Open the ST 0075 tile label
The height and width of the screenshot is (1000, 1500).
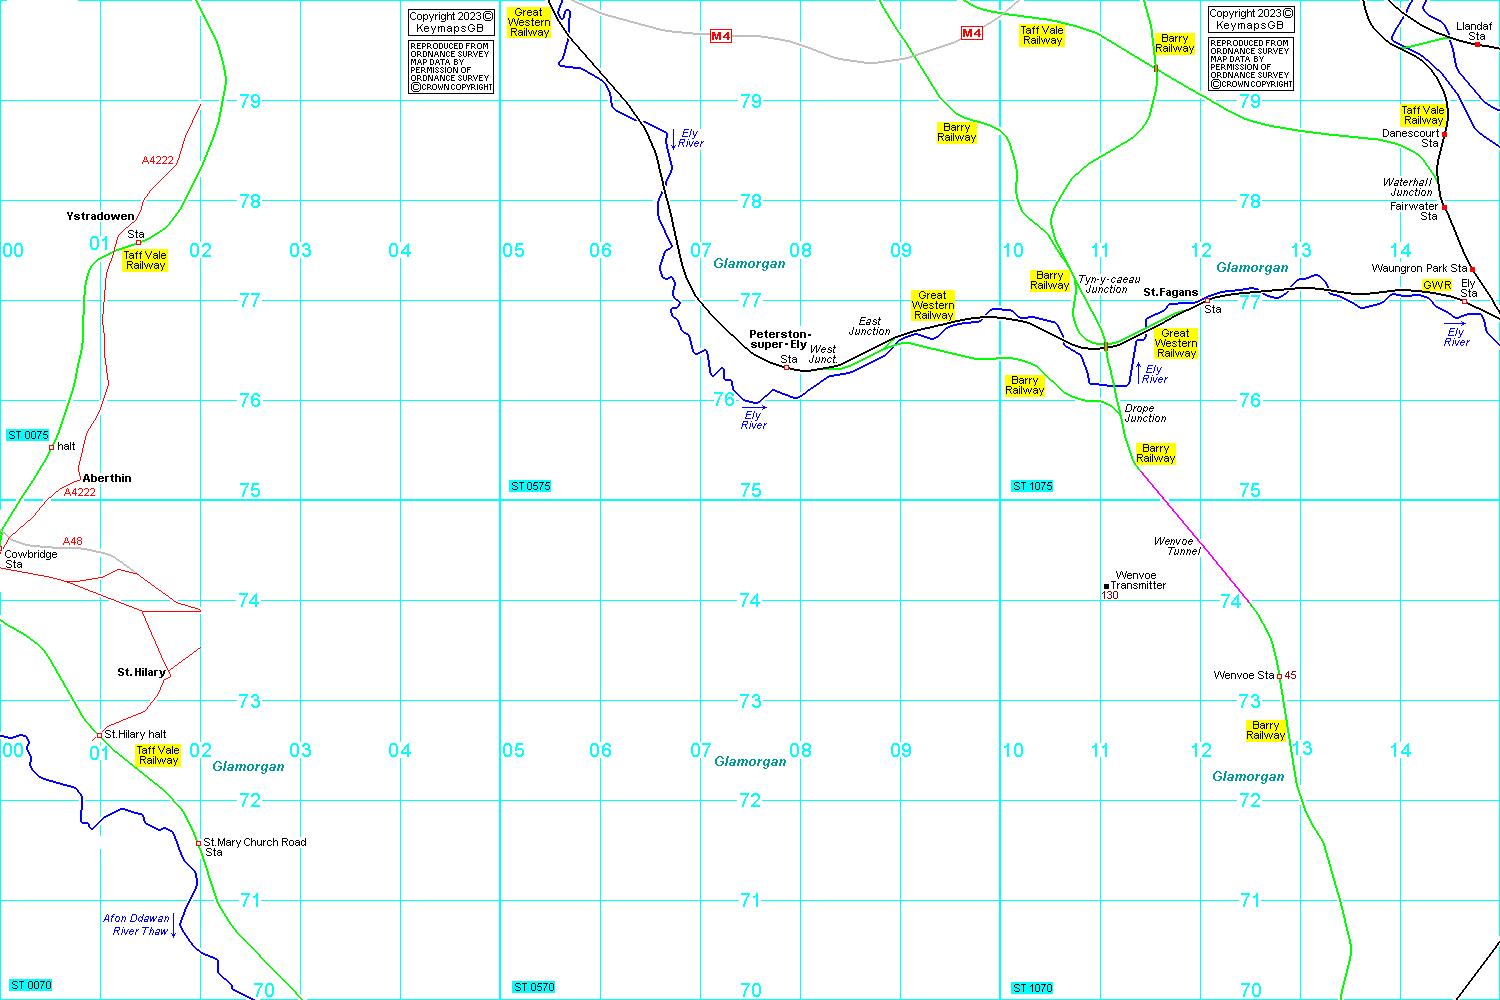28,435
